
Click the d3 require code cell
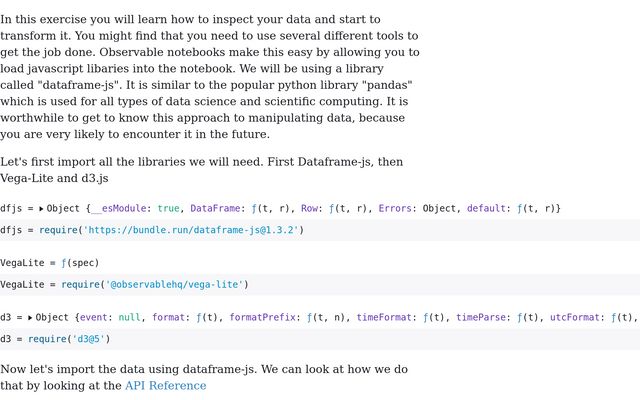[x=320, y=339]
